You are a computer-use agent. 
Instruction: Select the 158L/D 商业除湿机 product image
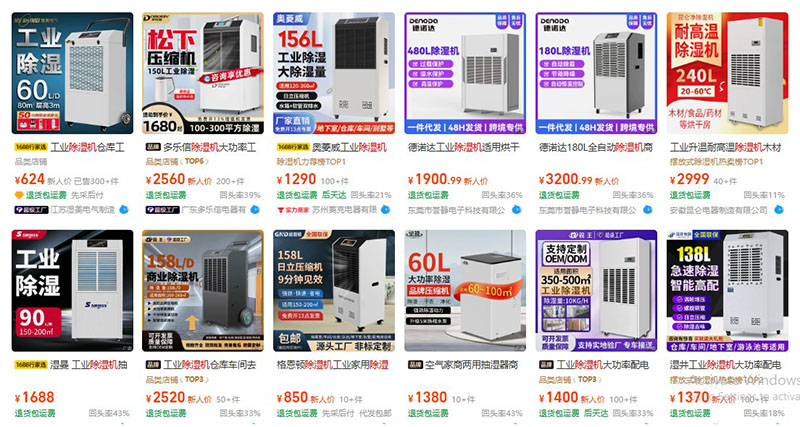click(203, 290)
